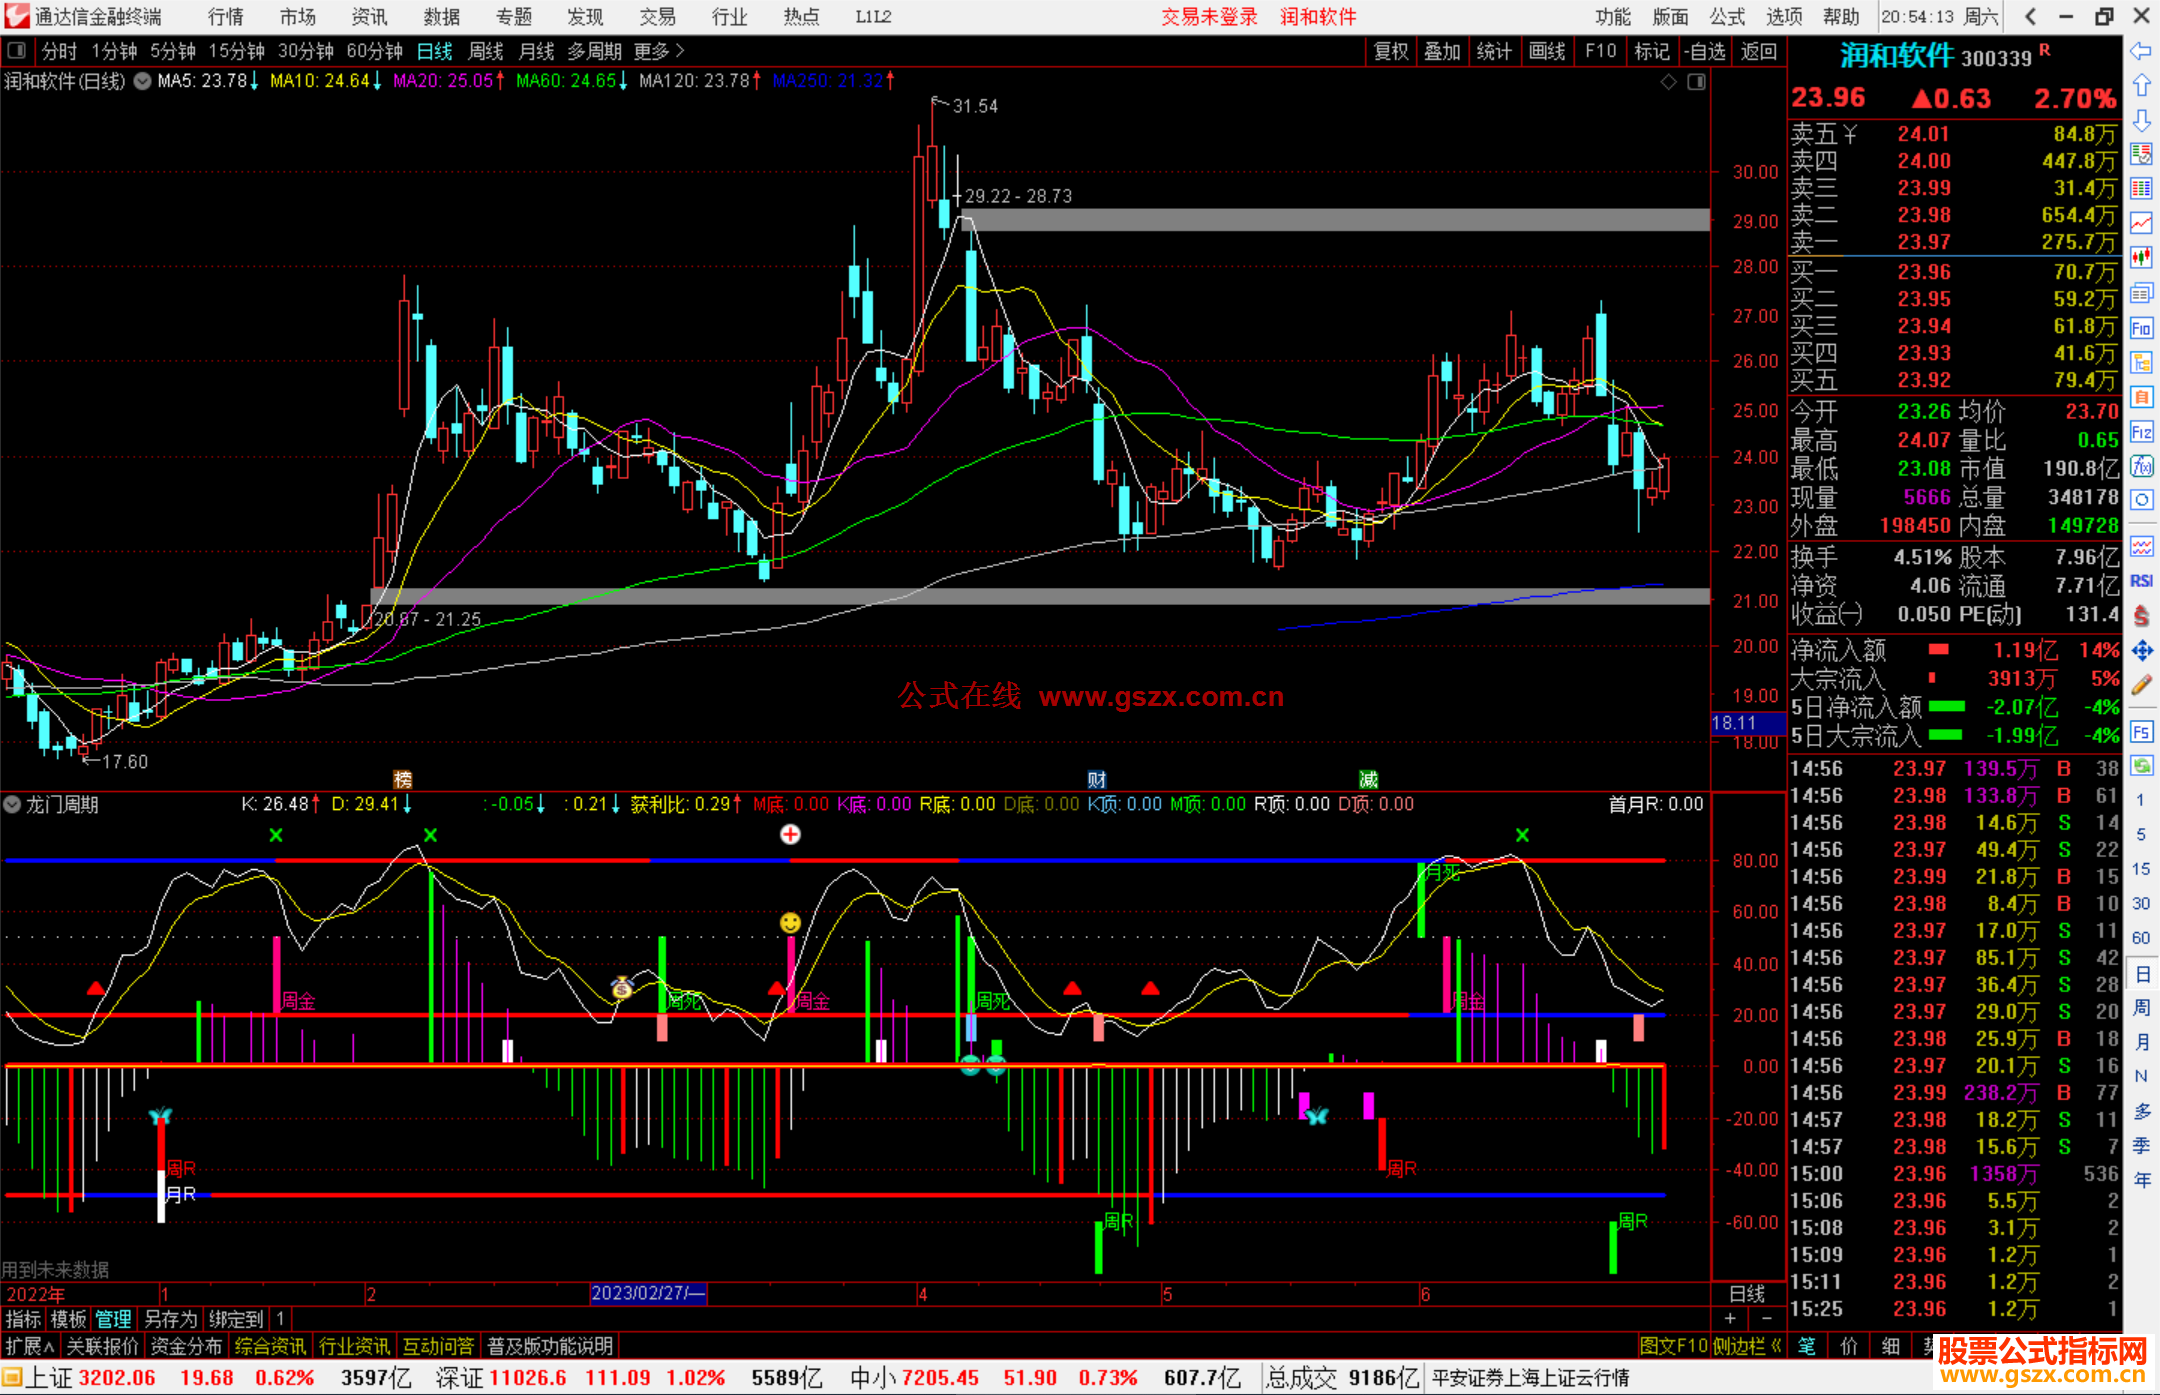The image size is (2160, 1395).
Task: Expand the 更多 period options
Action: (x=659, y=51)
